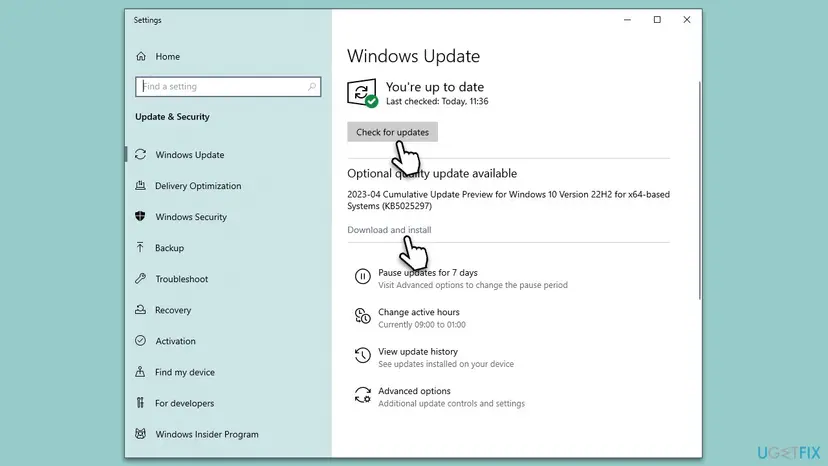This screenshot has width=828, height=466.
Task: Open Find my device section
Action: point(185,372)
